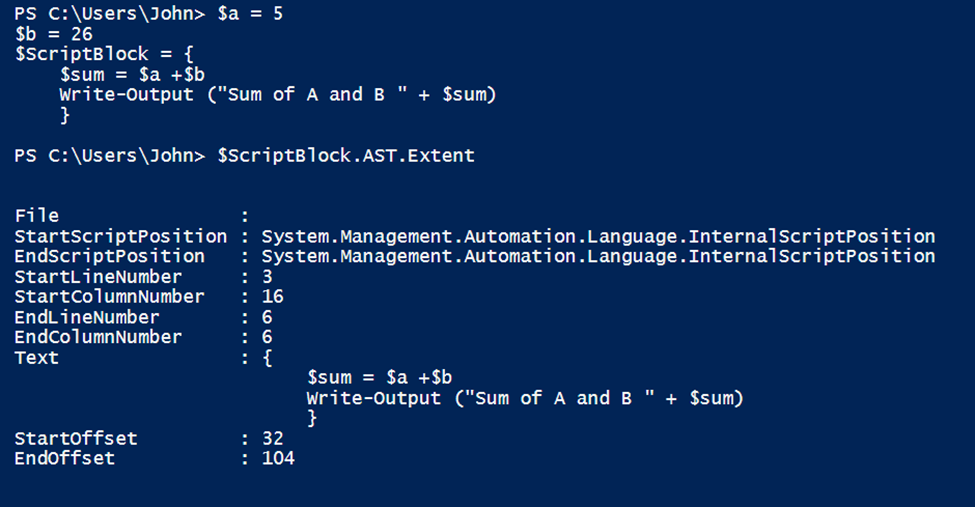Viewport: 975px width, 507px height.
Task: Click the EndLineNumber property name
Action: tap(87, 317)
